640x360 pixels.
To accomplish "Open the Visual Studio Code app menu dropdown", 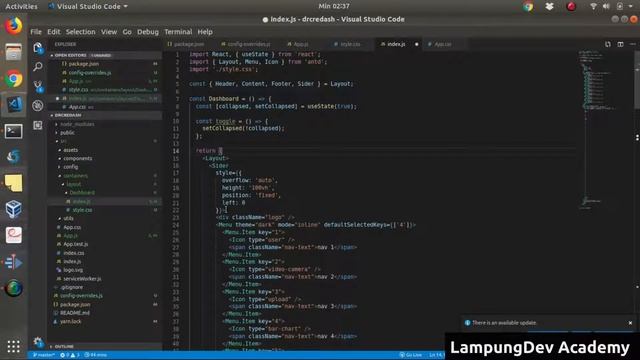I will (x=88, y=7).
